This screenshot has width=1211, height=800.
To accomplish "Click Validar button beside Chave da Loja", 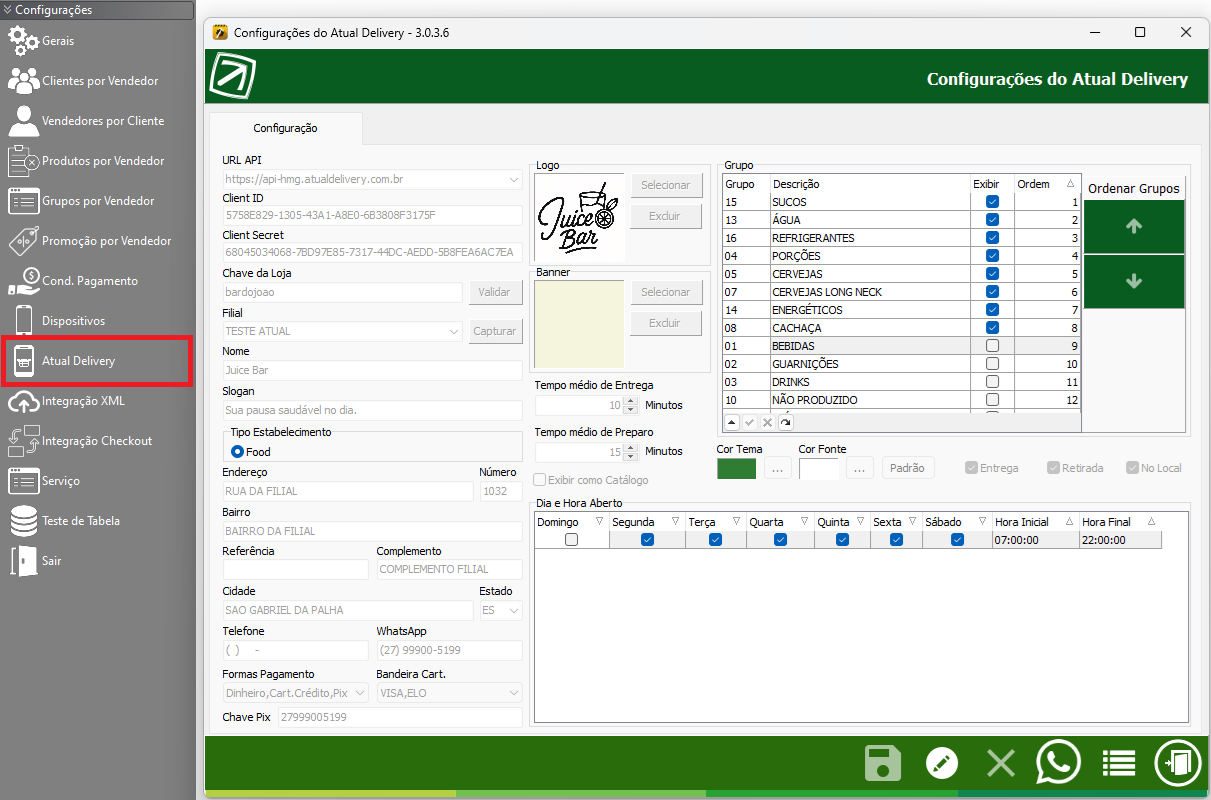I will tap(495, 292).
